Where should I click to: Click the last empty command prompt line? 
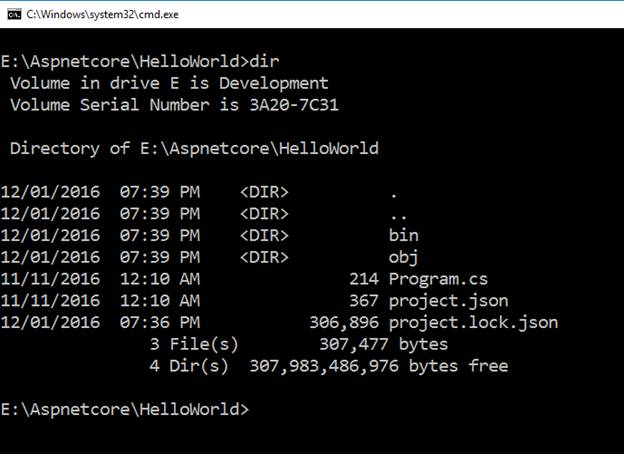(126, 409)
